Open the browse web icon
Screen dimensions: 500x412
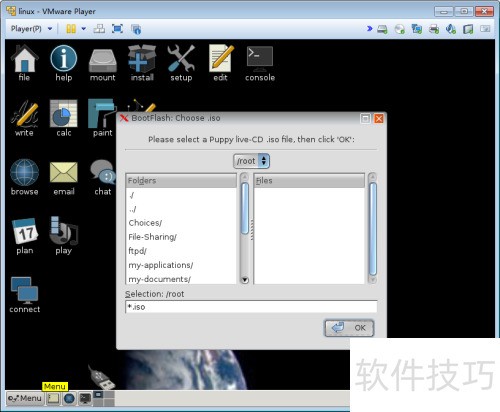pos(24,177)
